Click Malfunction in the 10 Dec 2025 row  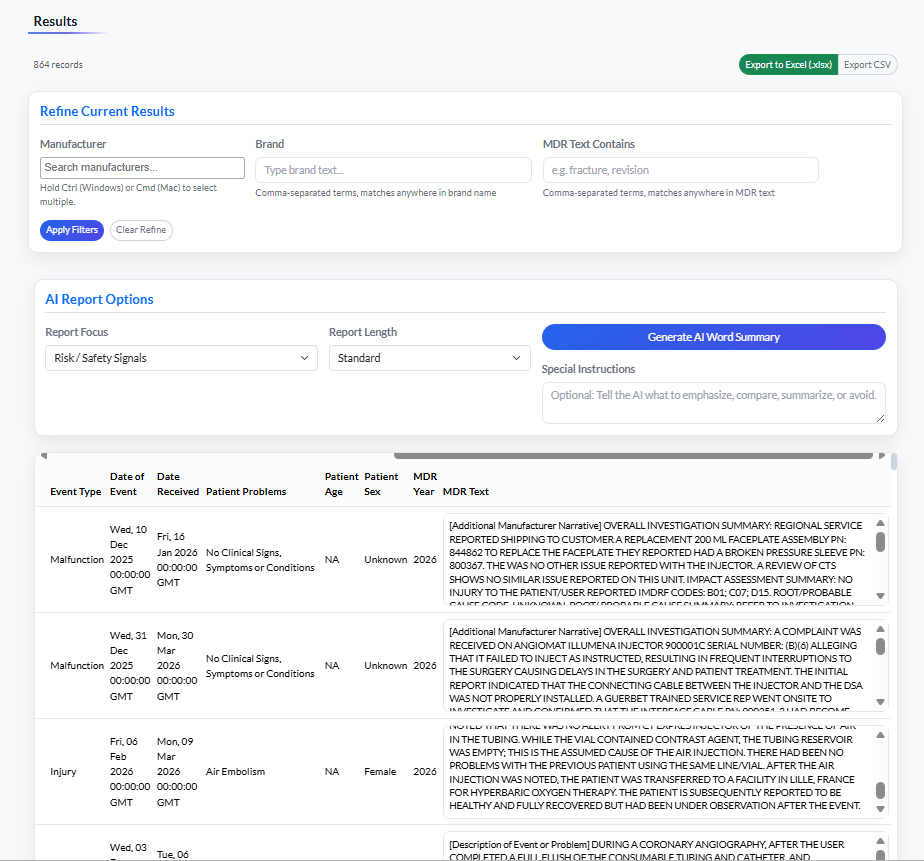click(77, 559)
